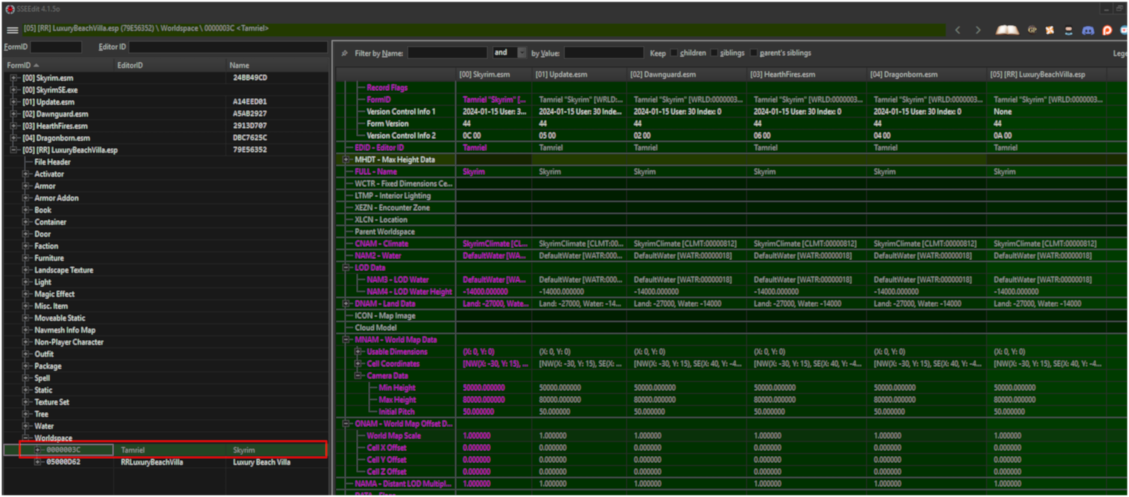Image resolution: width=1129 pixels, height=497 pixels.
Task: Collapse MNAM - World Map Data section
Action: (x=346, y=339)
